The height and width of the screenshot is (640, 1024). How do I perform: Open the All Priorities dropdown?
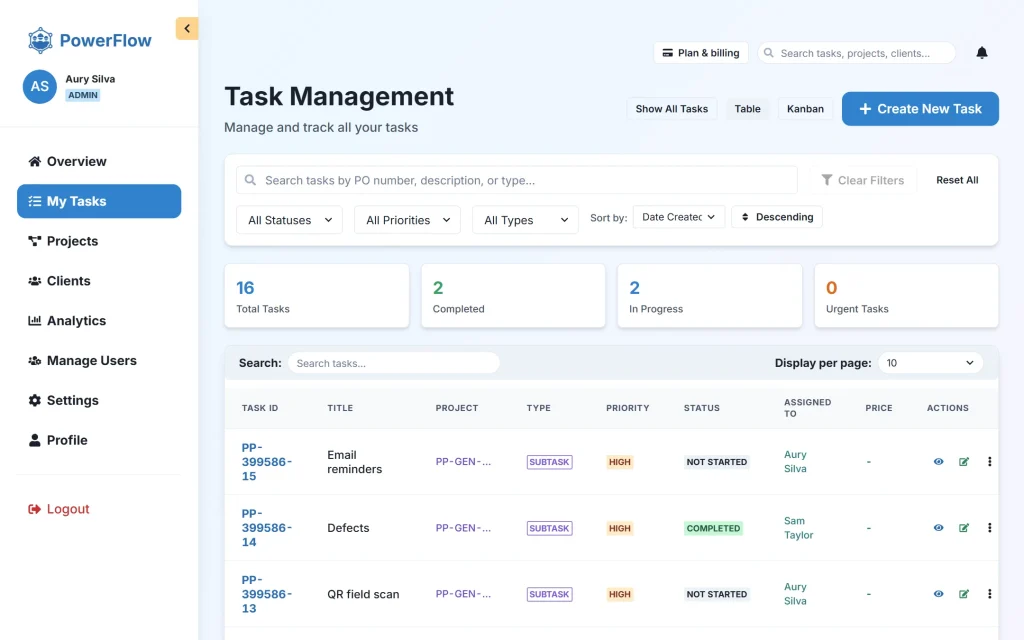point(408,220)
